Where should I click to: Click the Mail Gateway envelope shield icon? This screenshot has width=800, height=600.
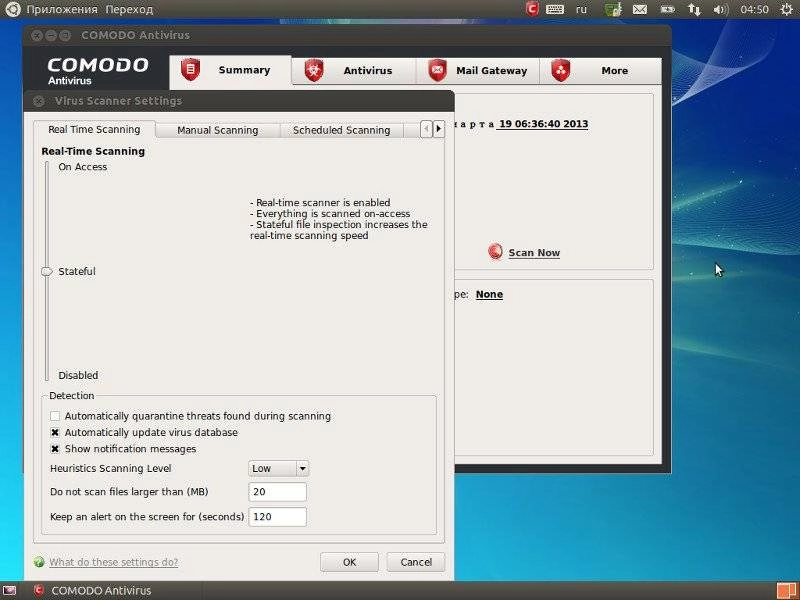(x=437, y=70)
